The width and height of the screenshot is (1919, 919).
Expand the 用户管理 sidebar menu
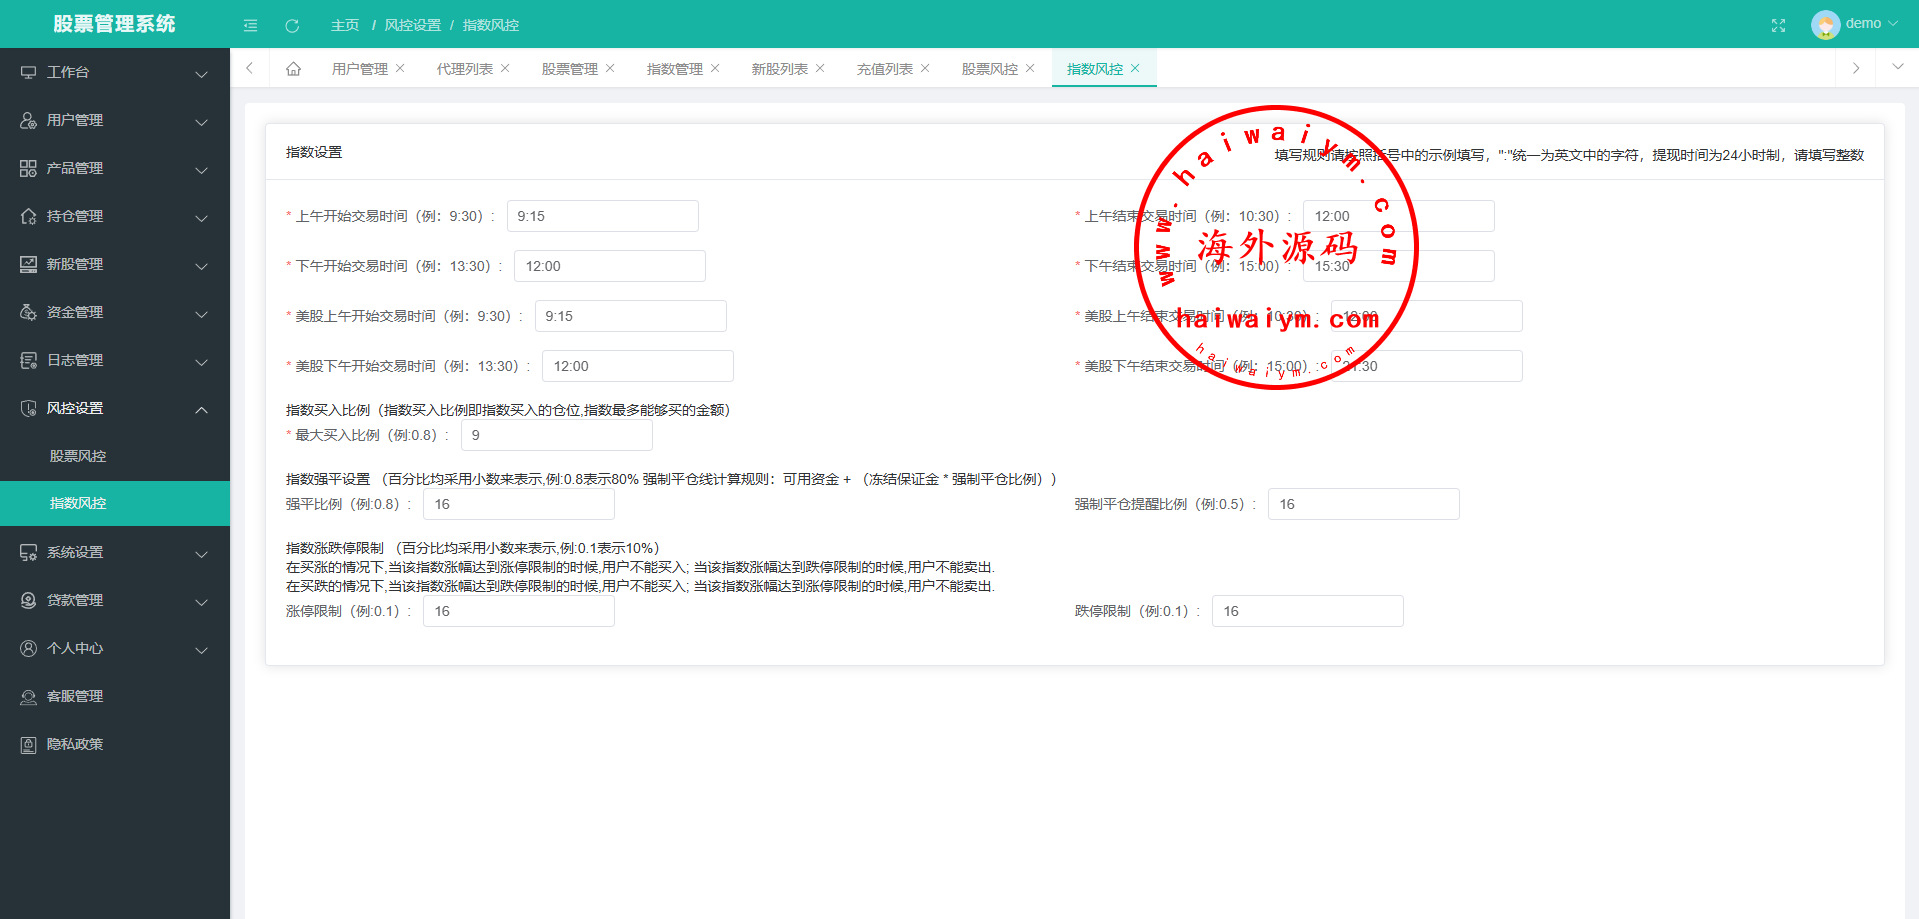[x=114, y=120]
